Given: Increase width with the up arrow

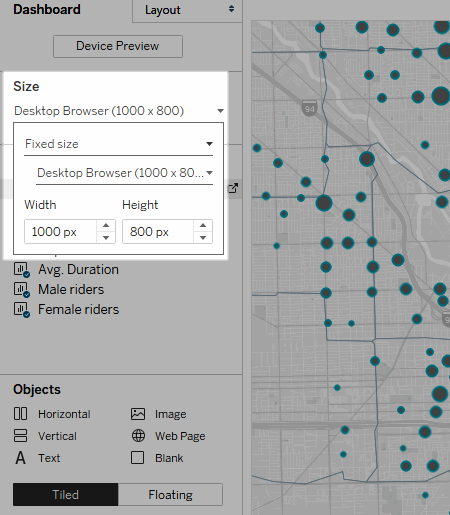Looking at the screenshot, I should [106, 225].
